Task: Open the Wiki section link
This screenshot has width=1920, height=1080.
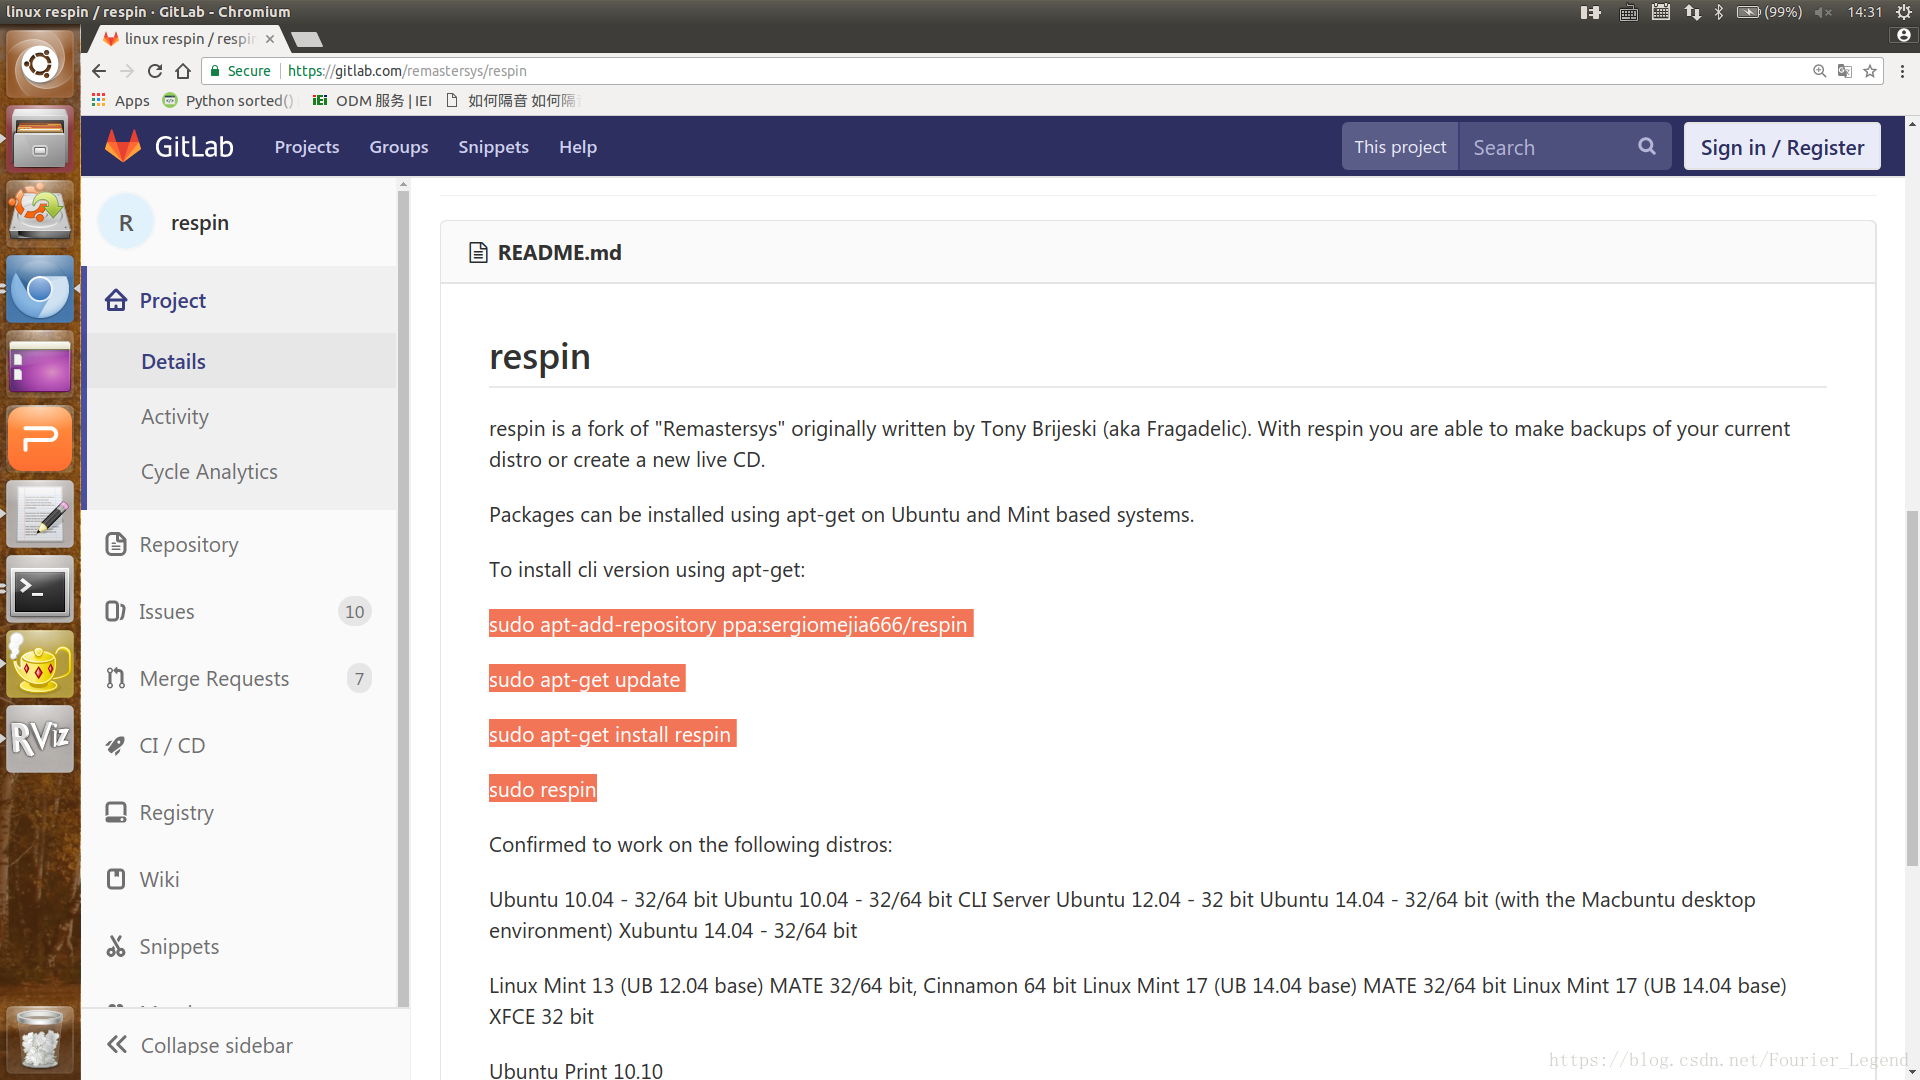Action: point(159,879)
